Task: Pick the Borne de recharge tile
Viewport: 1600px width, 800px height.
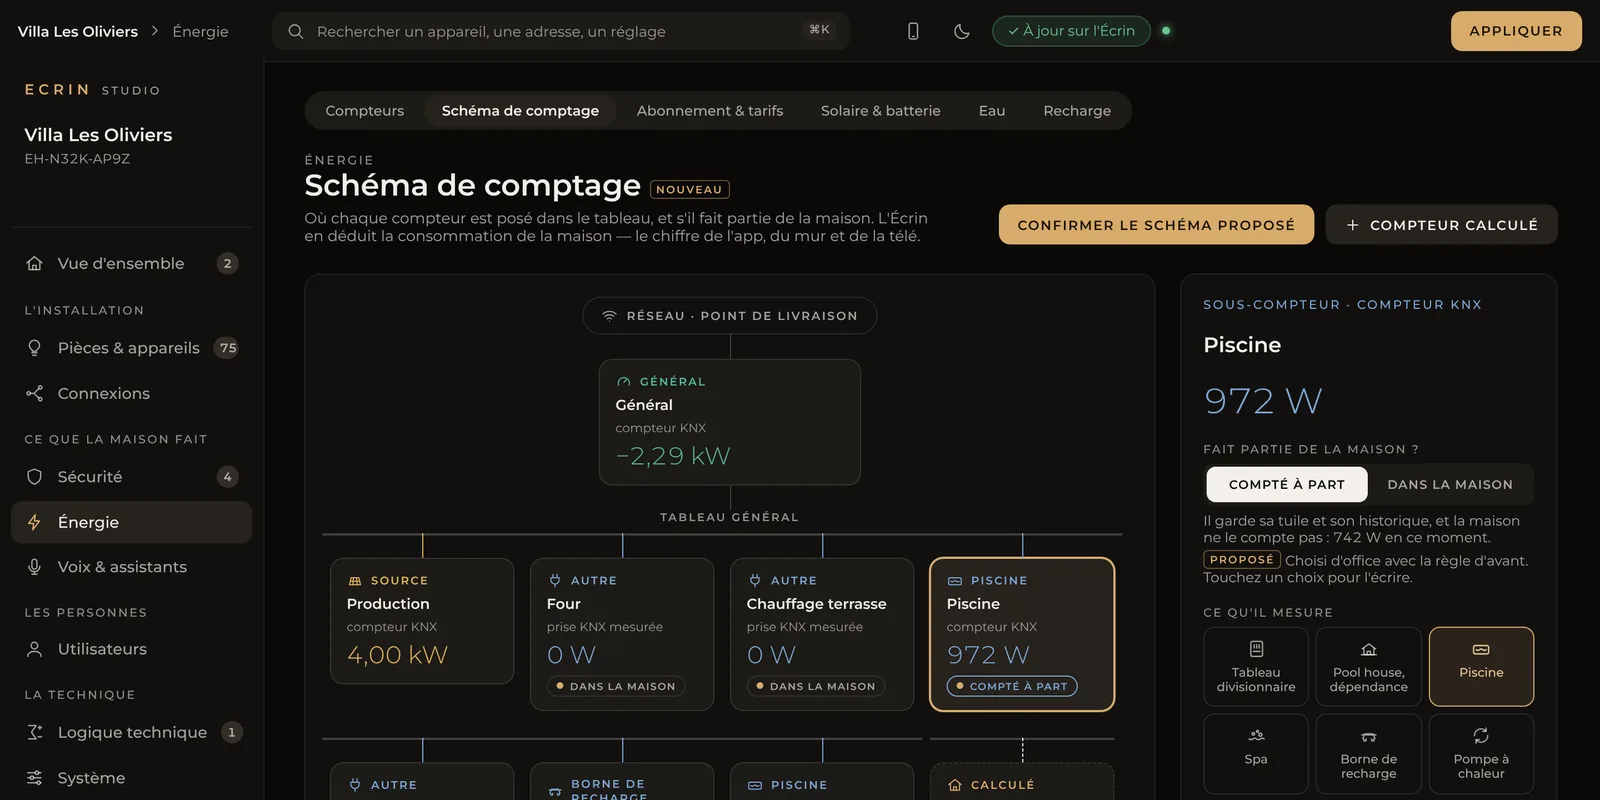Action: (x=1369, y=753)
